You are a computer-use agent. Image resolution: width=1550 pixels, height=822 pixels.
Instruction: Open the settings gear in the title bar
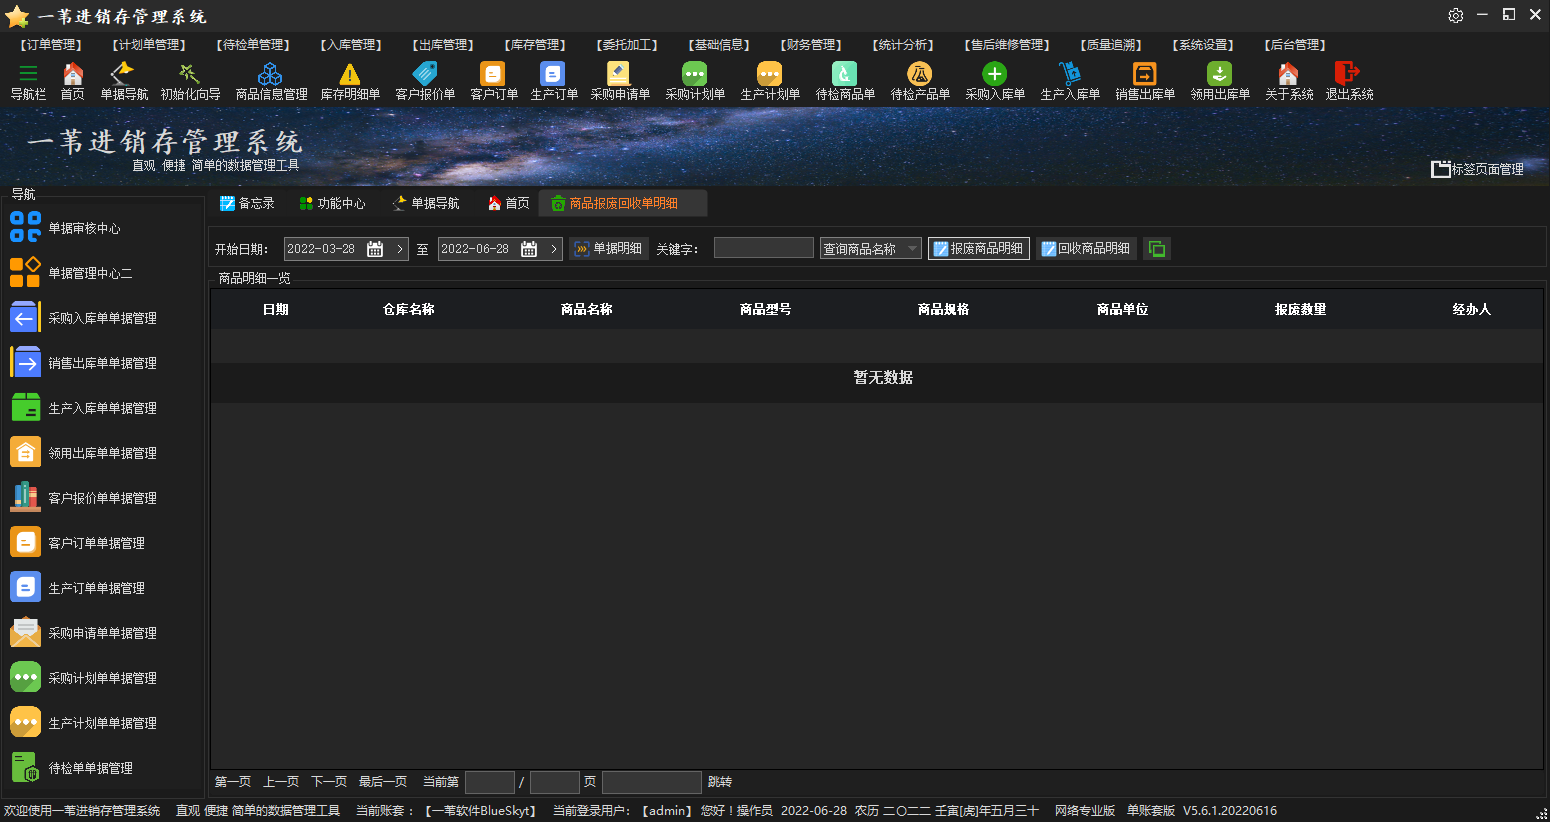[1455, 15]
